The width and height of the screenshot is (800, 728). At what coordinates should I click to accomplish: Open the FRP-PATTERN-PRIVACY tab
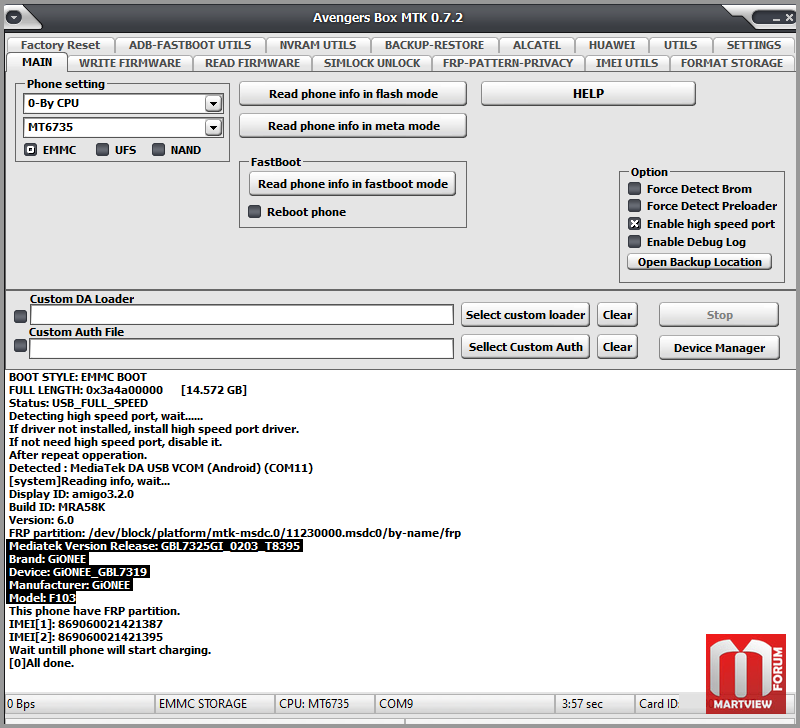click(x=508, y=63)
